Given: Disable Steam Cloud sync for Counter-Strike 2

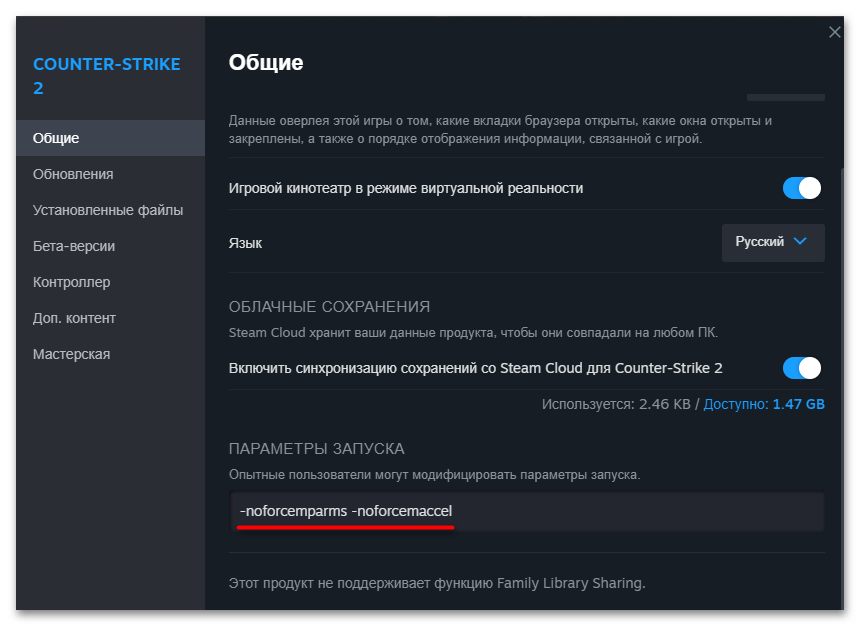Looking at the screenshot, I should coord(801,368).
